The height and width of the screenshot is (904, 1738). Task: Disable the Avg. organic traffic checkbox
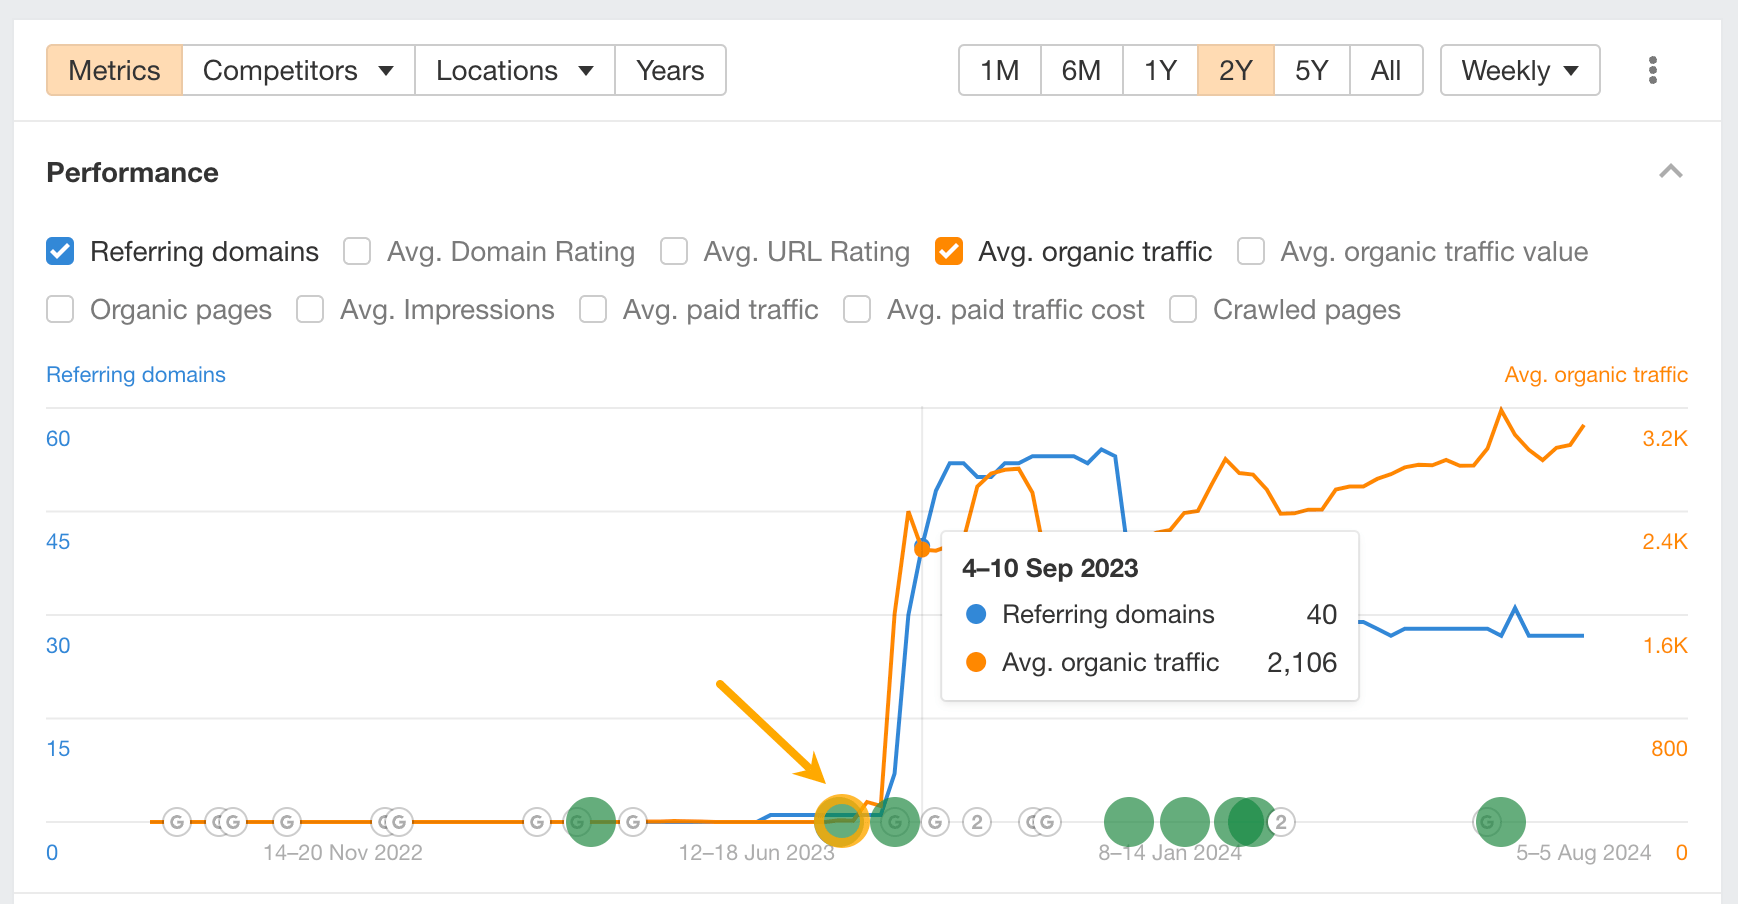click(949, 251)
